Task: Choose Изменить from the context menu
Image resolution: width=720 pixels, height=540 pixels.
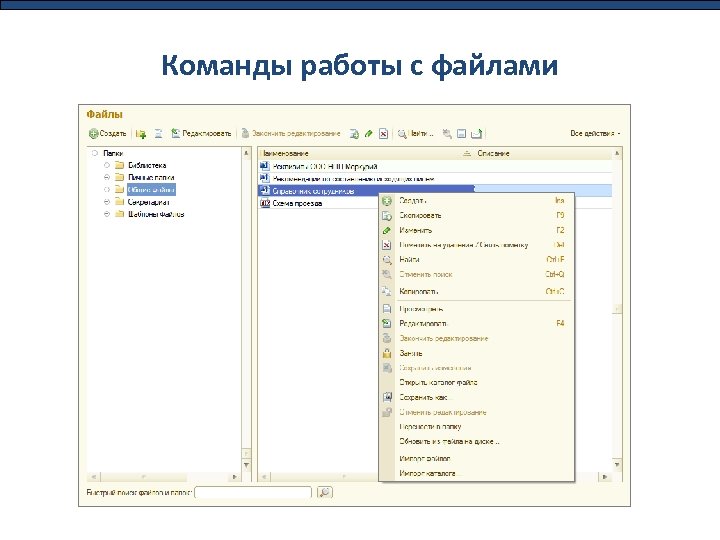Action: [476, 230]
